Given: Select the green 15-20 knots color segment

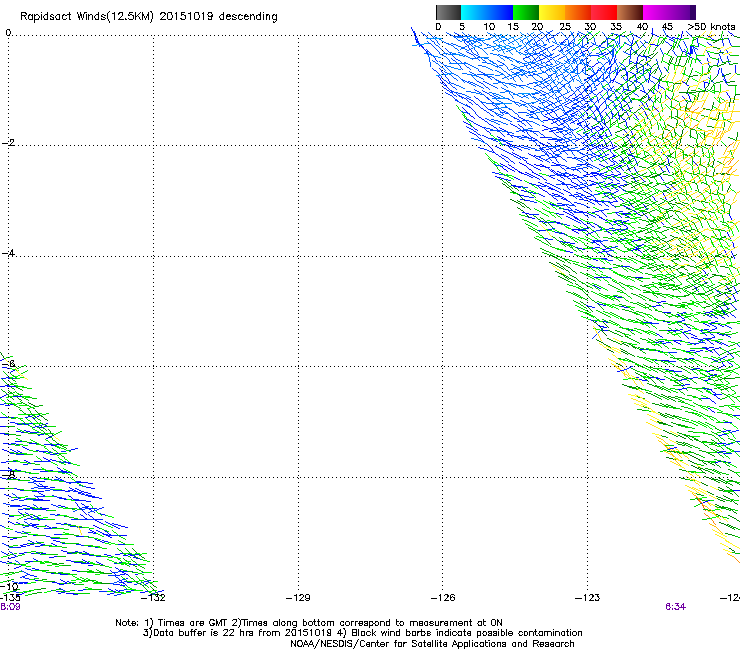Looking at the screenshot, I should 526,12.
